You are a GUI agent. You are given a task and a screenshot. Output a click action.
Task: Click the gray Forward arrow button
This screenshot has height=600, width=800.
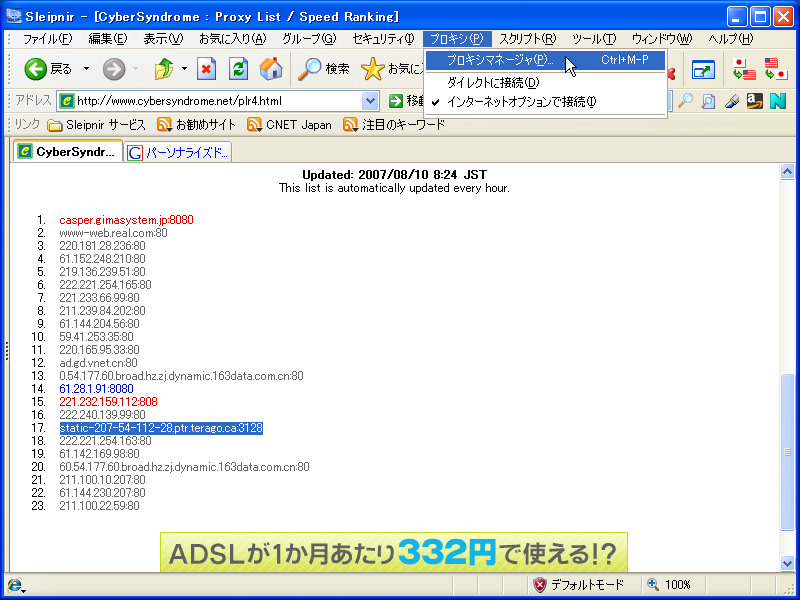coord(114,69)
